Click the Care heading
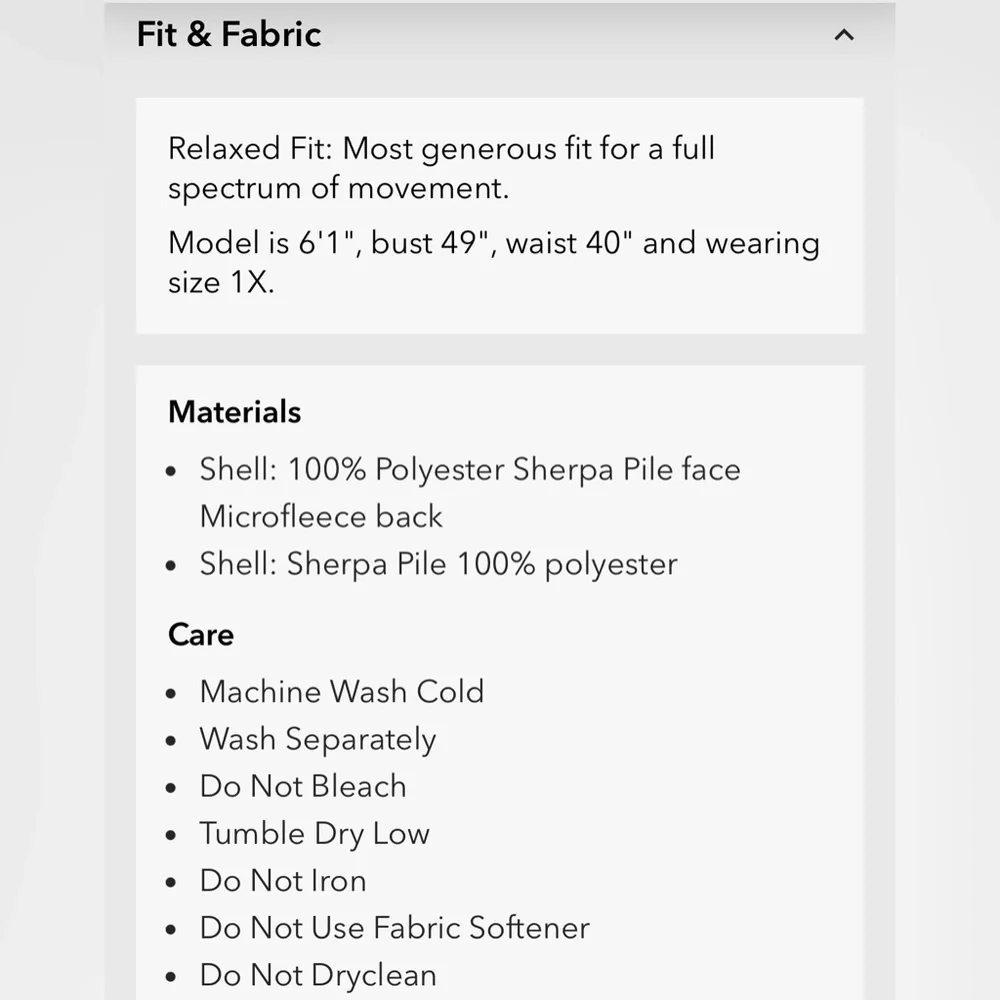 click(x=201, y=635)
